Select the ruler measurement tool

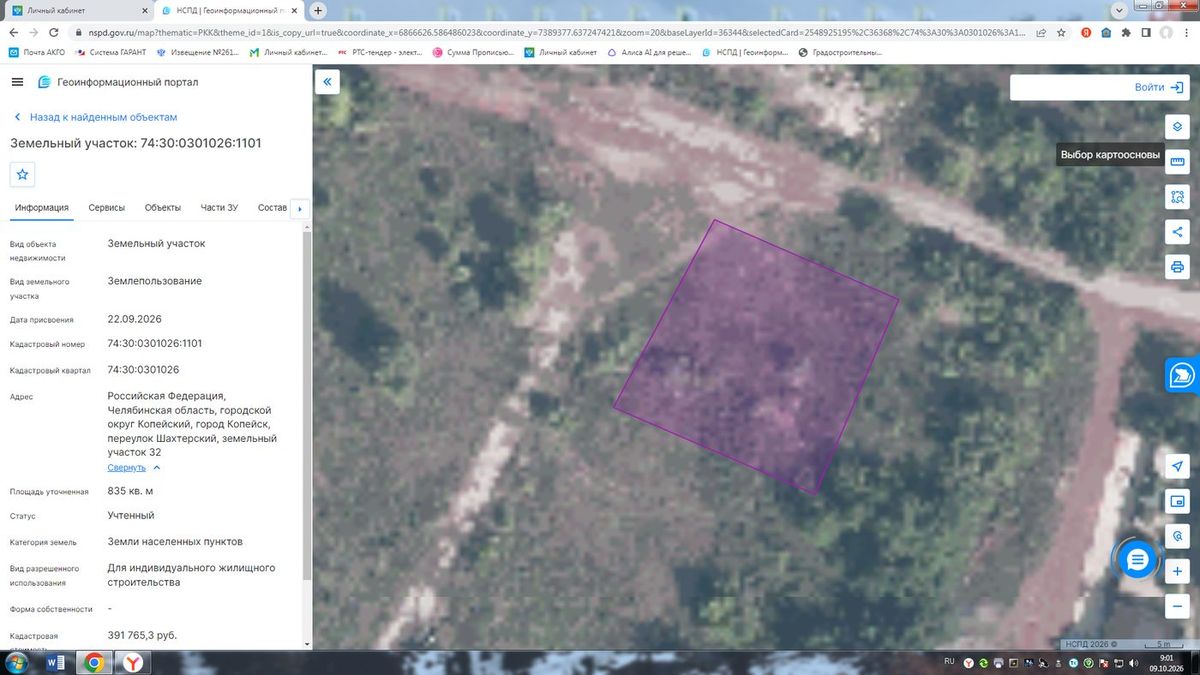point(1177,162)
